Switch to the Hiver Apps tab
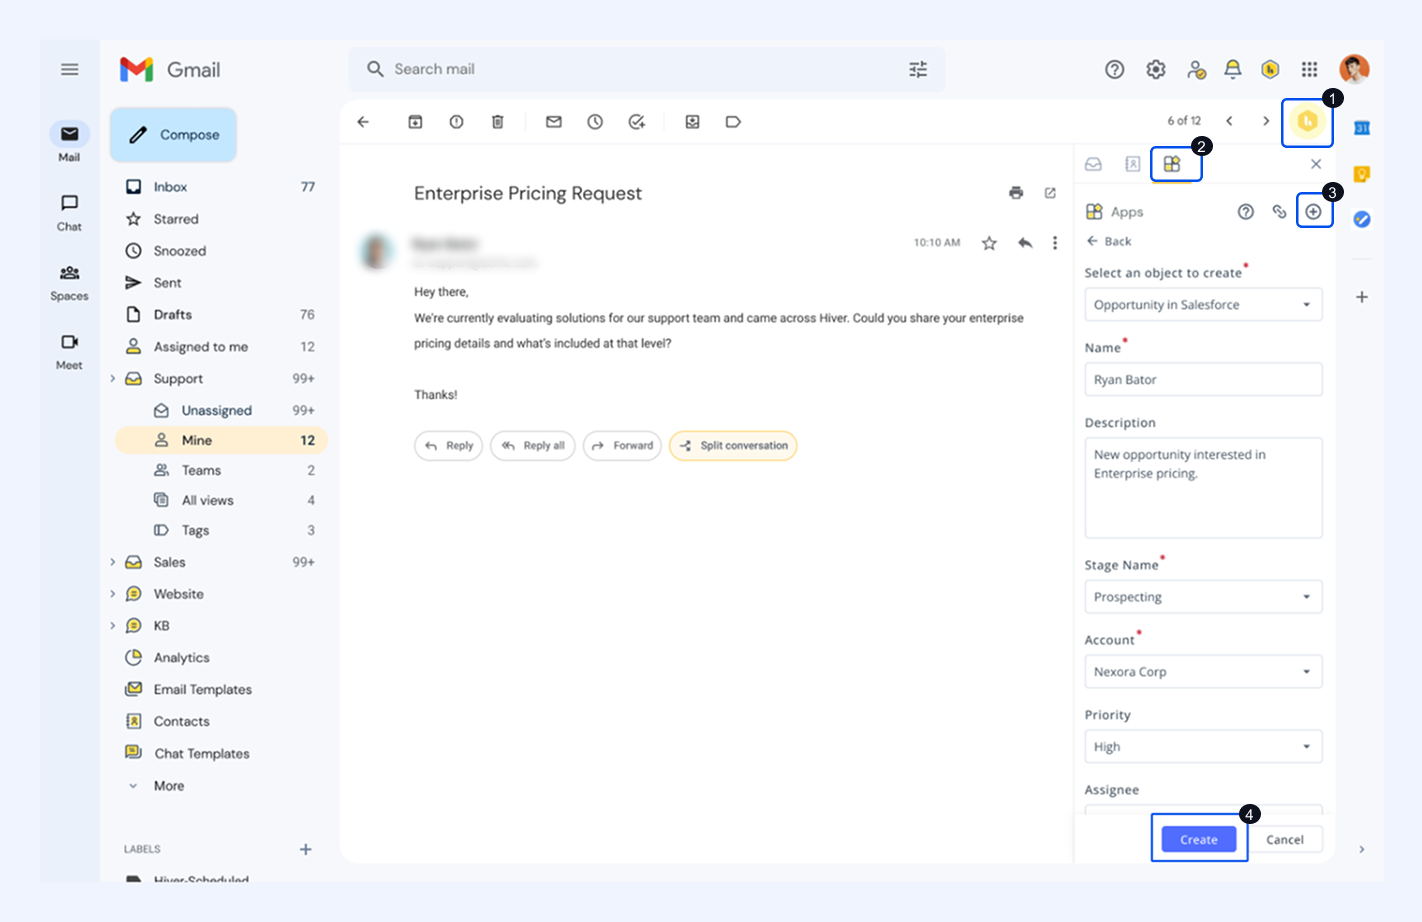Screen dimensions: 1422x922 (x=1173, y=164)
